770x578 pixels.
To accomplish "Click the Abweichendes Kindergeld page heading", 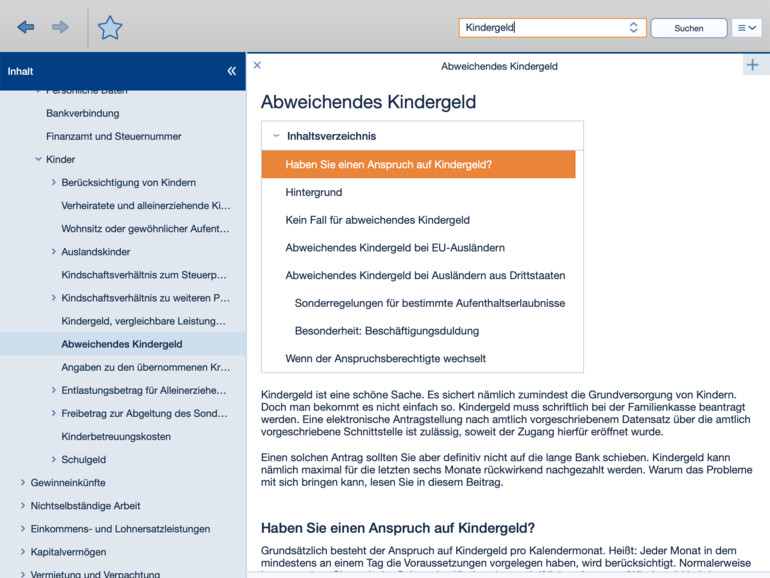I will click(x=368, y=102).
